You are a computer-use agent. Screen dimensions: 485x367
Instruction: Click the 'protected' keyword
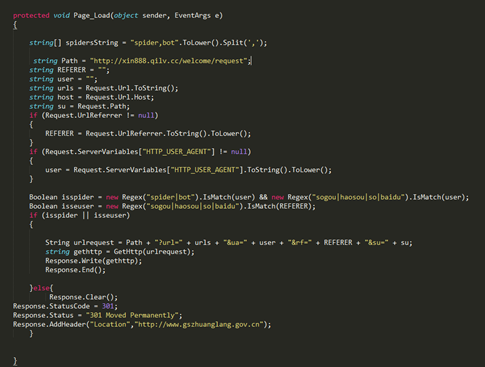[x=31, y=15]
